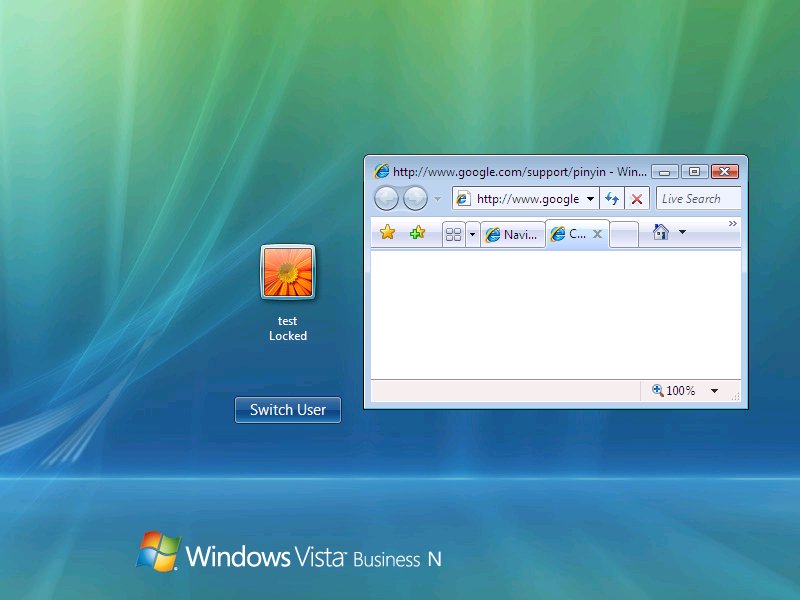Click the Back arrow in Internet Explorer
800x600 pixels.
386,198
